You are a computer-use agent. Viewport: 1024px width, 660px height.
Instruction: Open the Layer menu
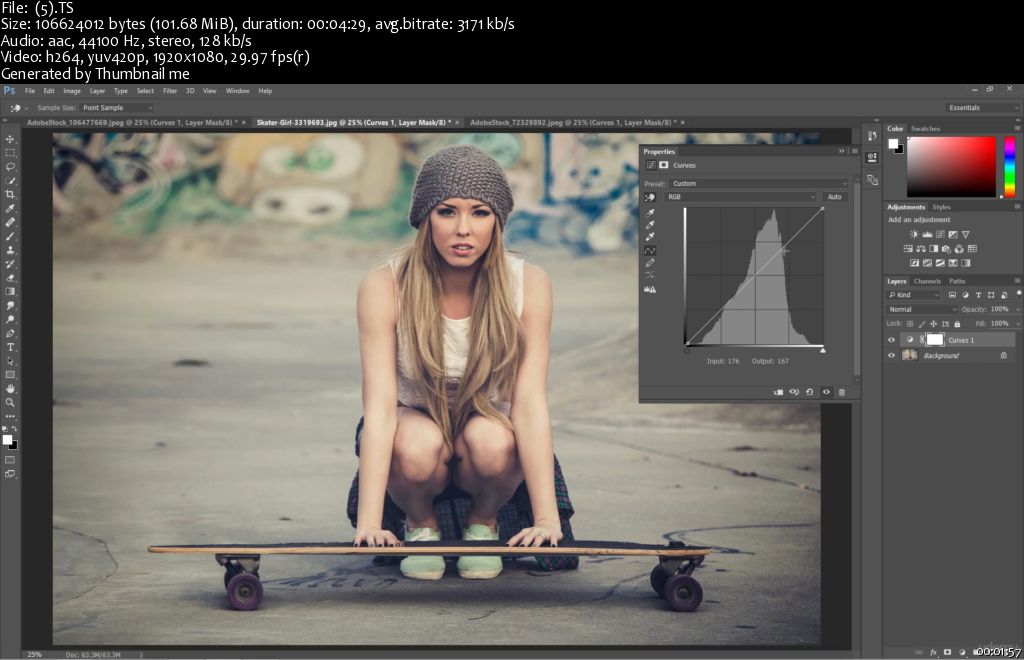(x=97, y=91)
